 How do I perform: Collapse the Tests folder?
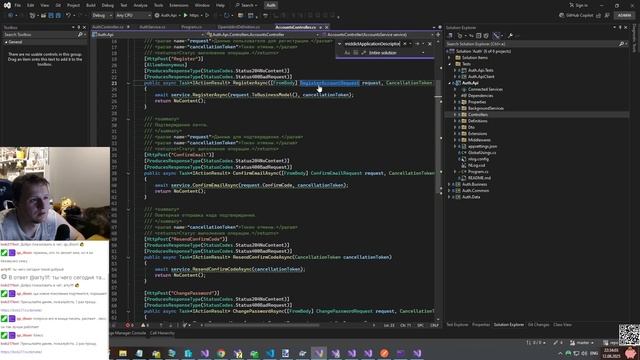tap(450, 64)
